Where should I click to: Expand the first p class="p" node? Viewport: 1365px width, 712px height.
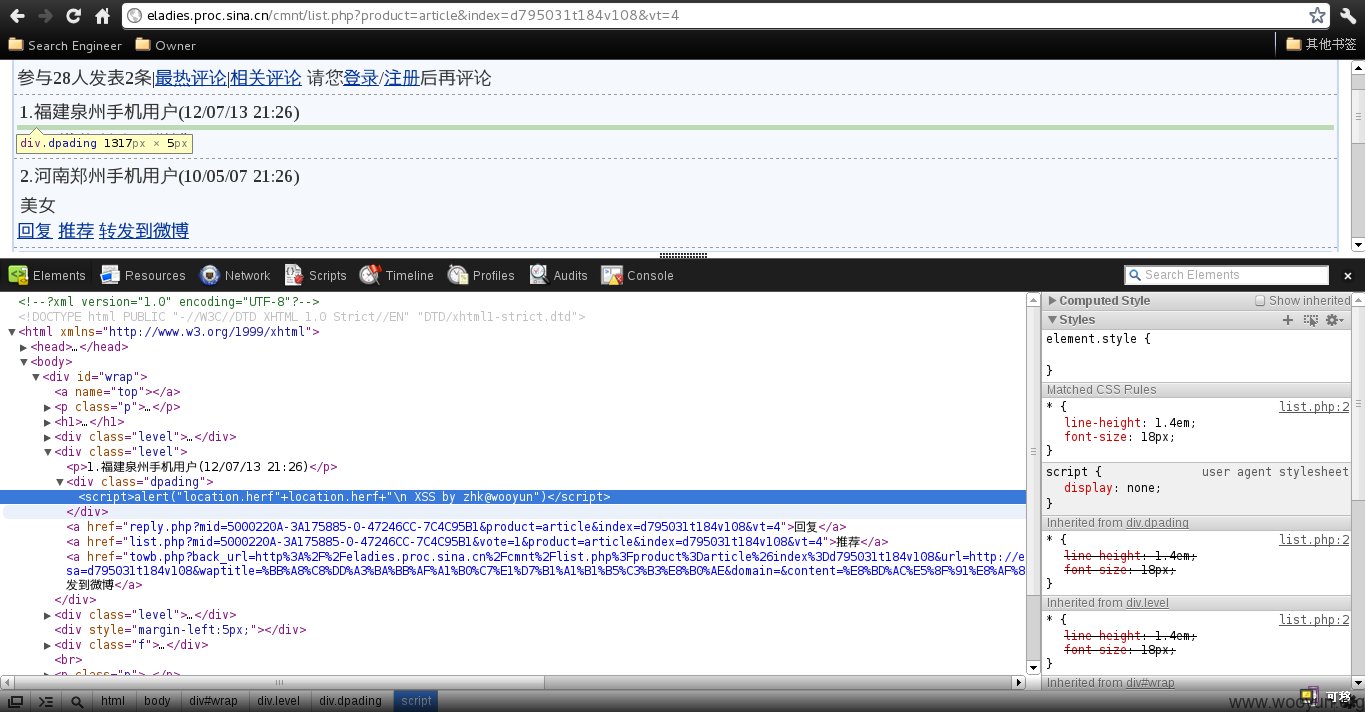coord(48,407)
